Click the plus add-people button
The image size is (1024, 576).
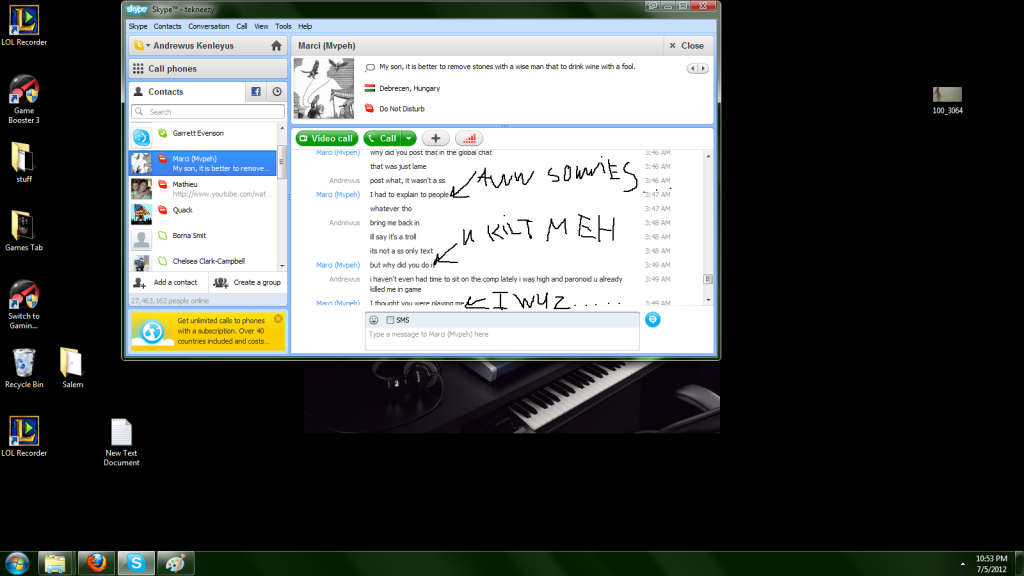click(436, 138)
